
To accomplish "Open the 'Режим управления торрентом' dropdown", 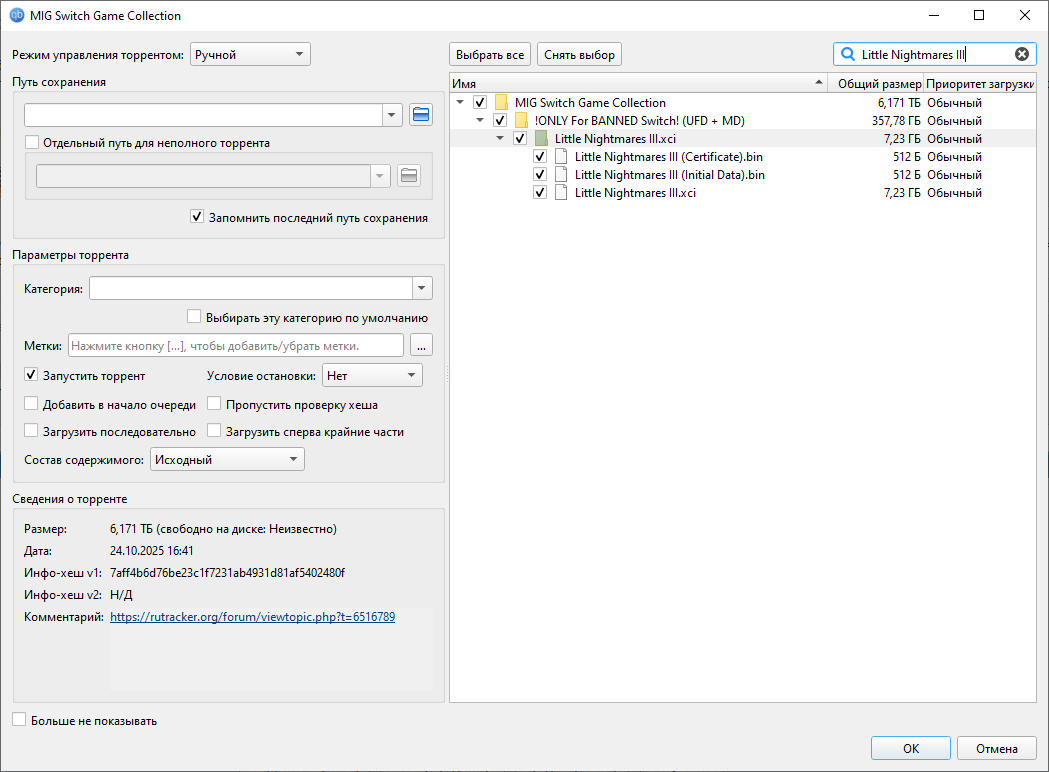I will point(250,55).
